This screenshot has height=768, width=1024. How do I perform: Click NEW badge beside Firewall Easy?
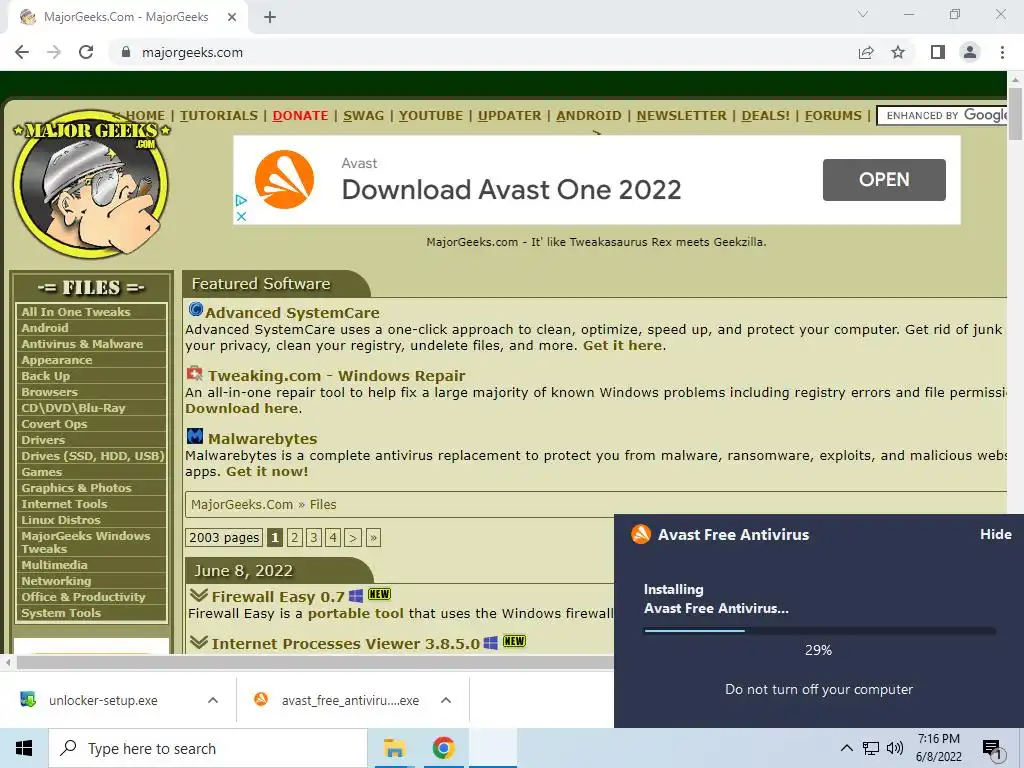pyautogui.click(x=379, y=594)
